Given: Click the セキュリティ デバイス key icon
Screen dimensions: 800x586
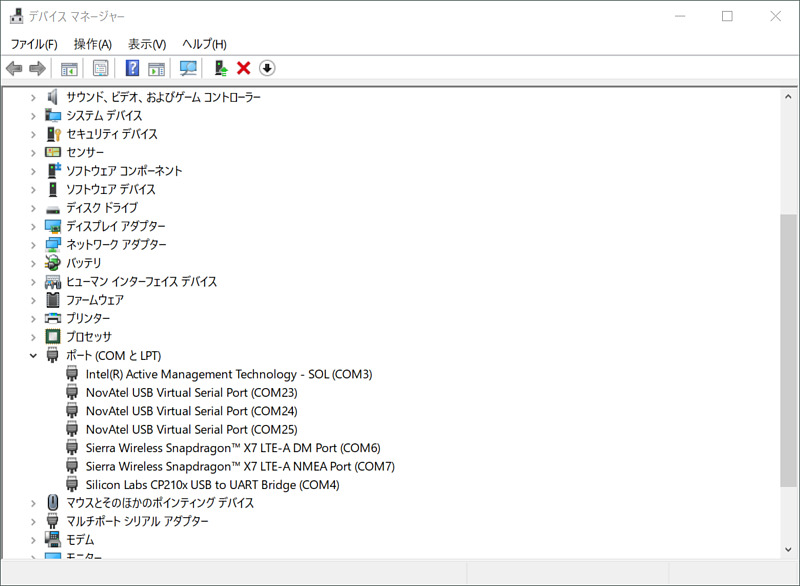Looking at the screenshot, I should (53, 134).
